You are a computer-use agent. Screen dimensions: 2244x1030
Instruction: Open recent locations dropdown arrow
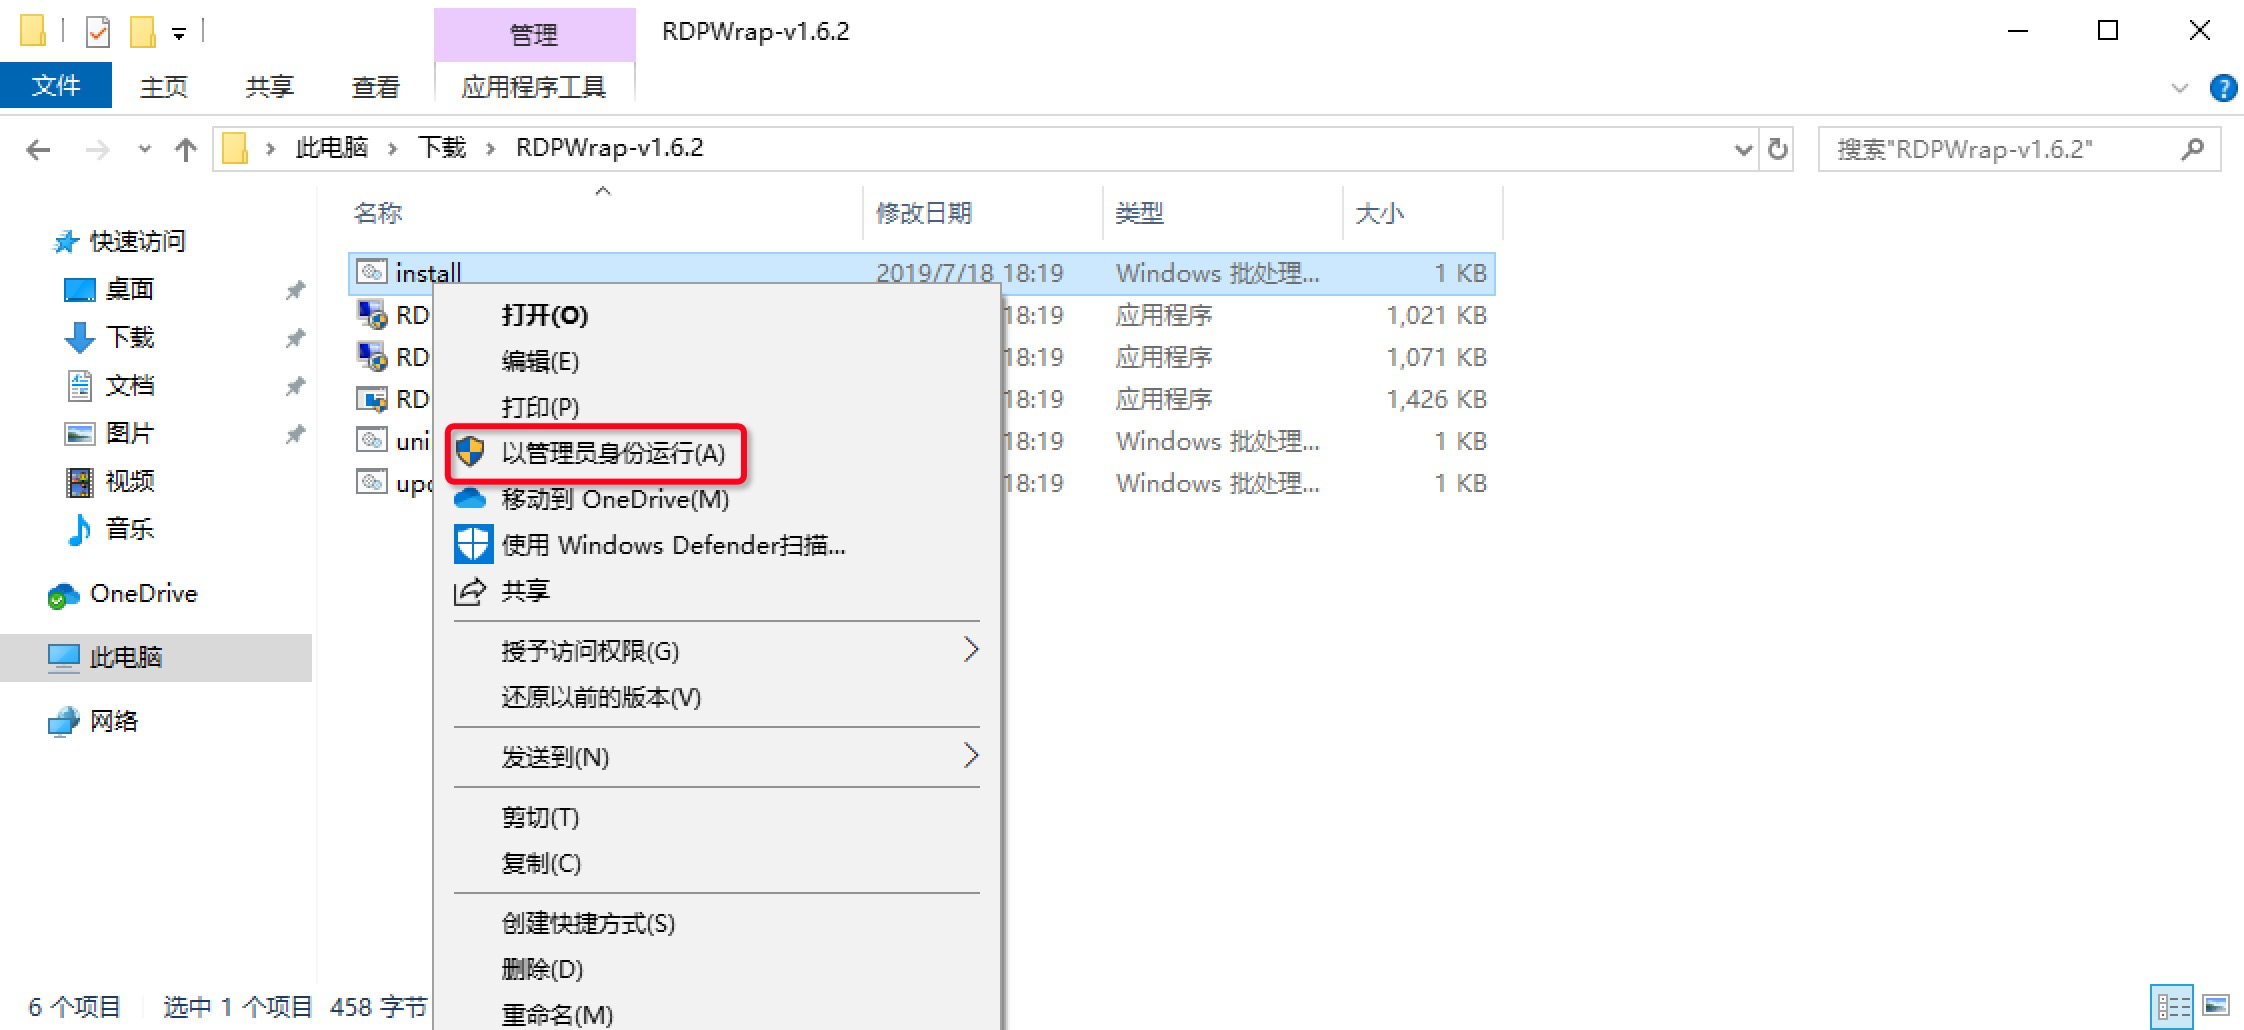pos(145,150)
